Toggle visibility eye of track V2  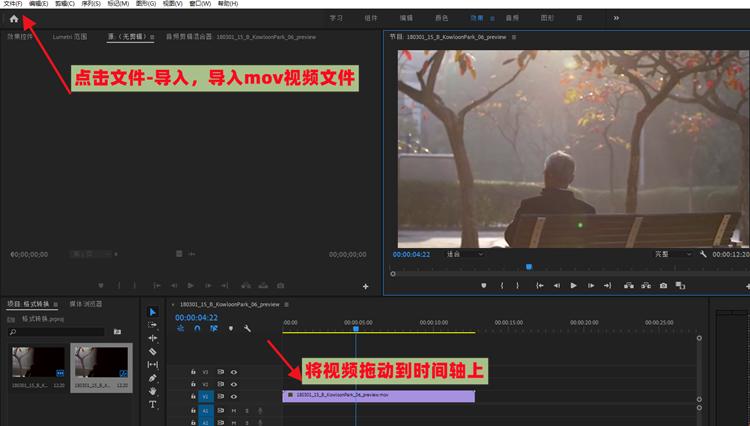234,384
